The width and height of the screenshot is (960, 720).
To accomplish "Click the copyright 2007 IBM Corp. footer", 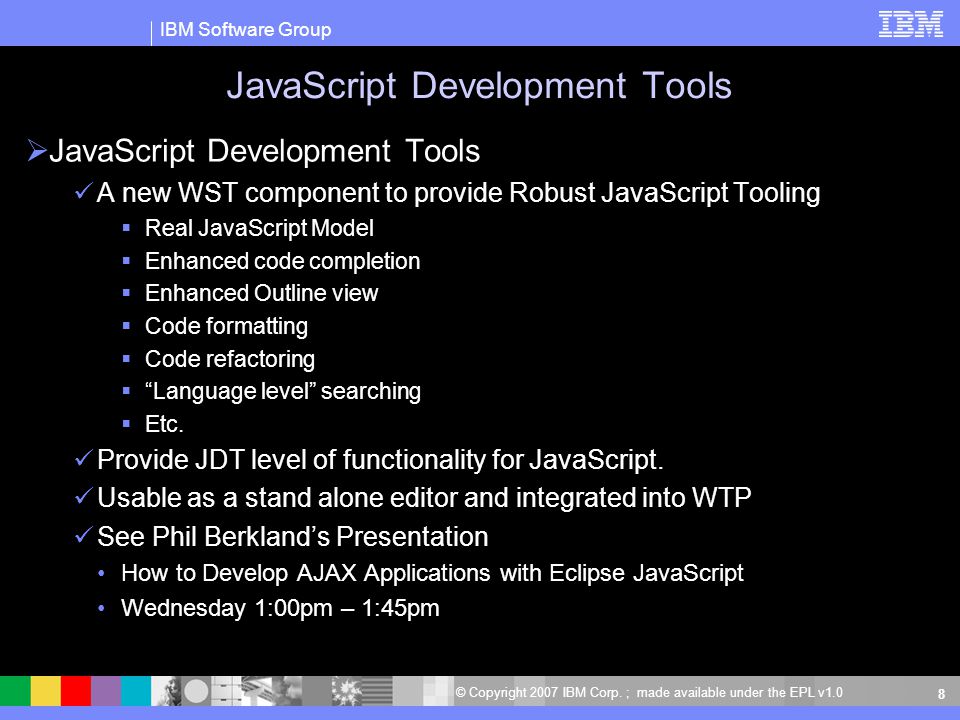I will coord(649,692).
